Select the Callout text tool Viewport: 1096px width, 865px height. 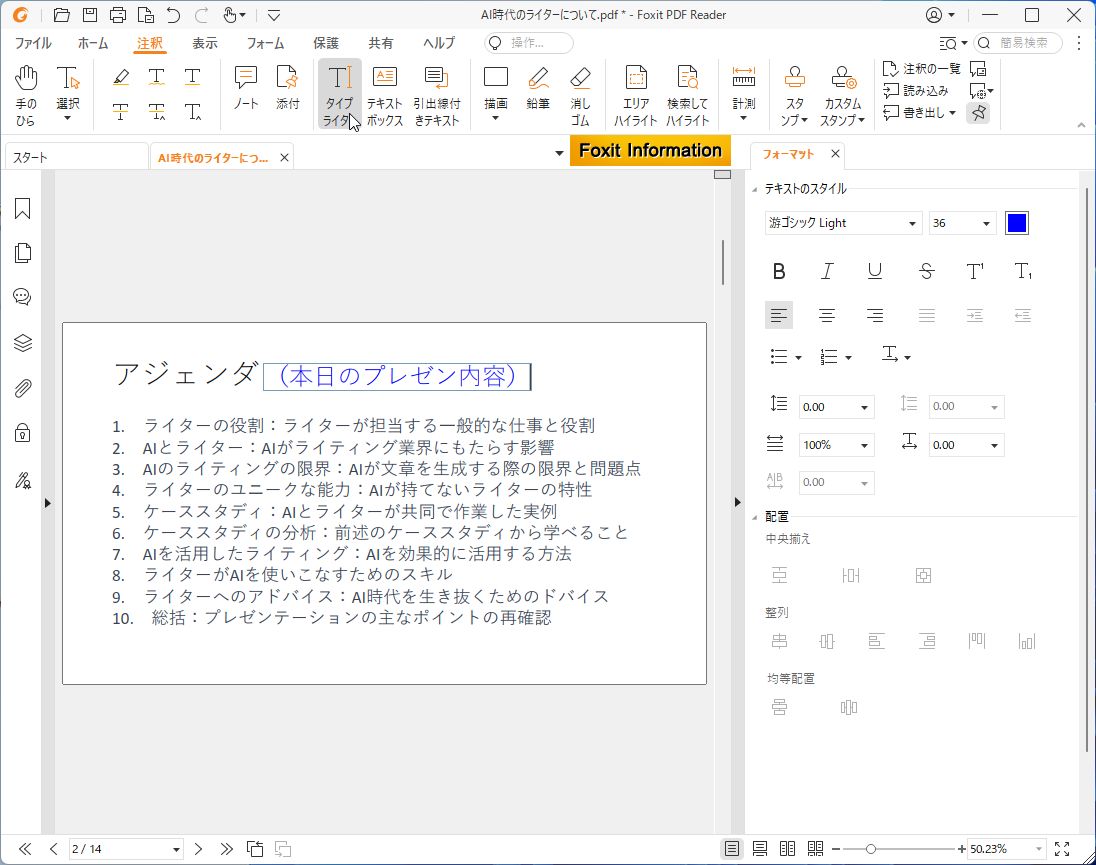437,95
